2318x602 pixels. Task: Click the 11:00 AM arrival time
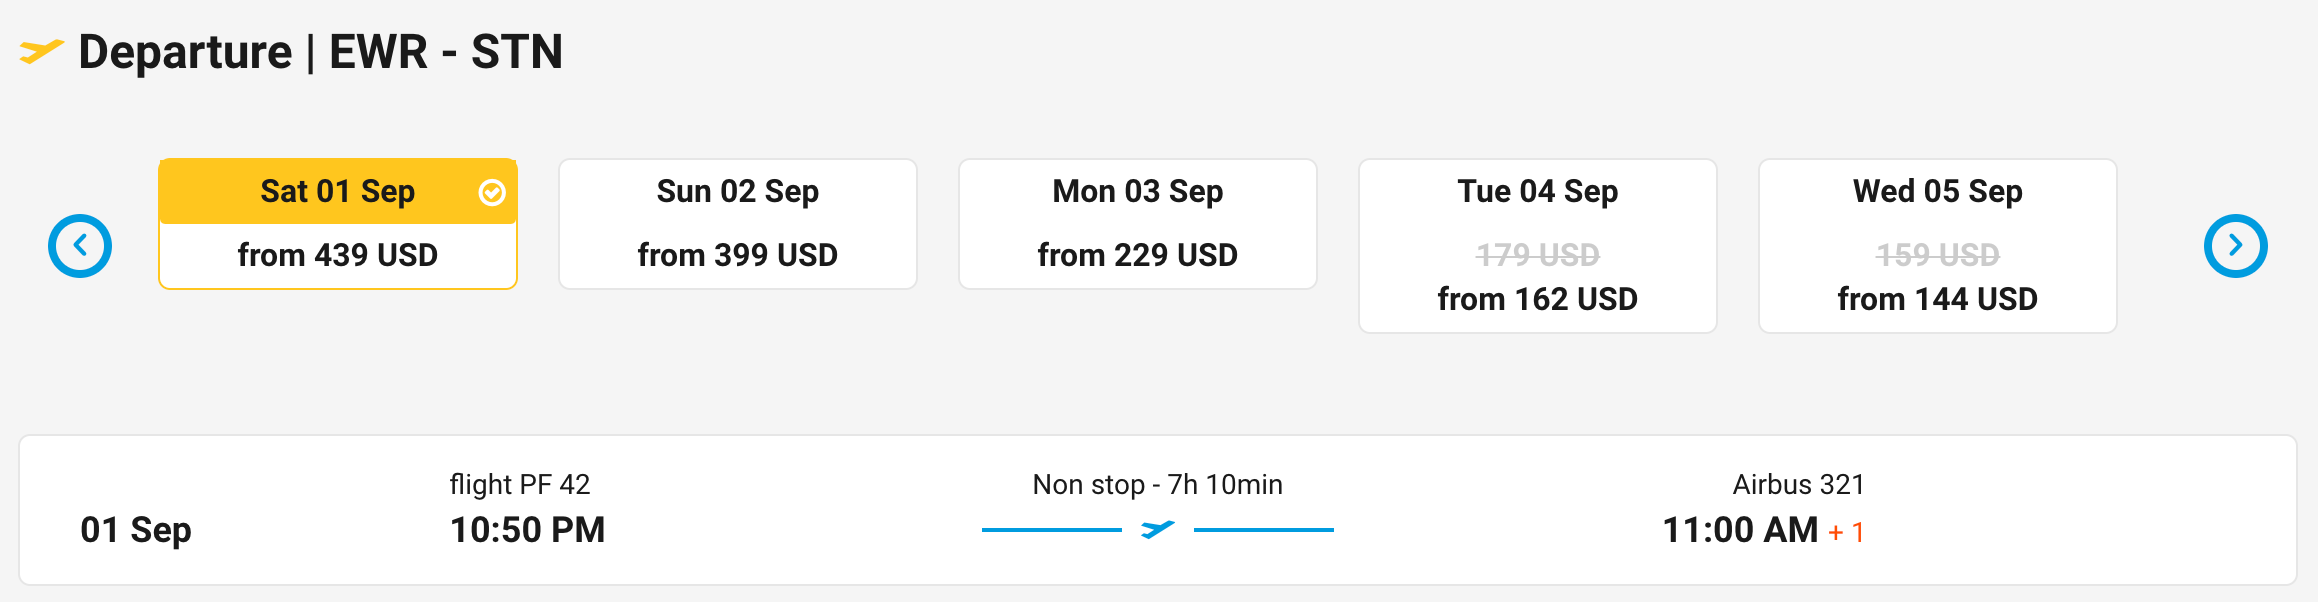coord(1739,530)
